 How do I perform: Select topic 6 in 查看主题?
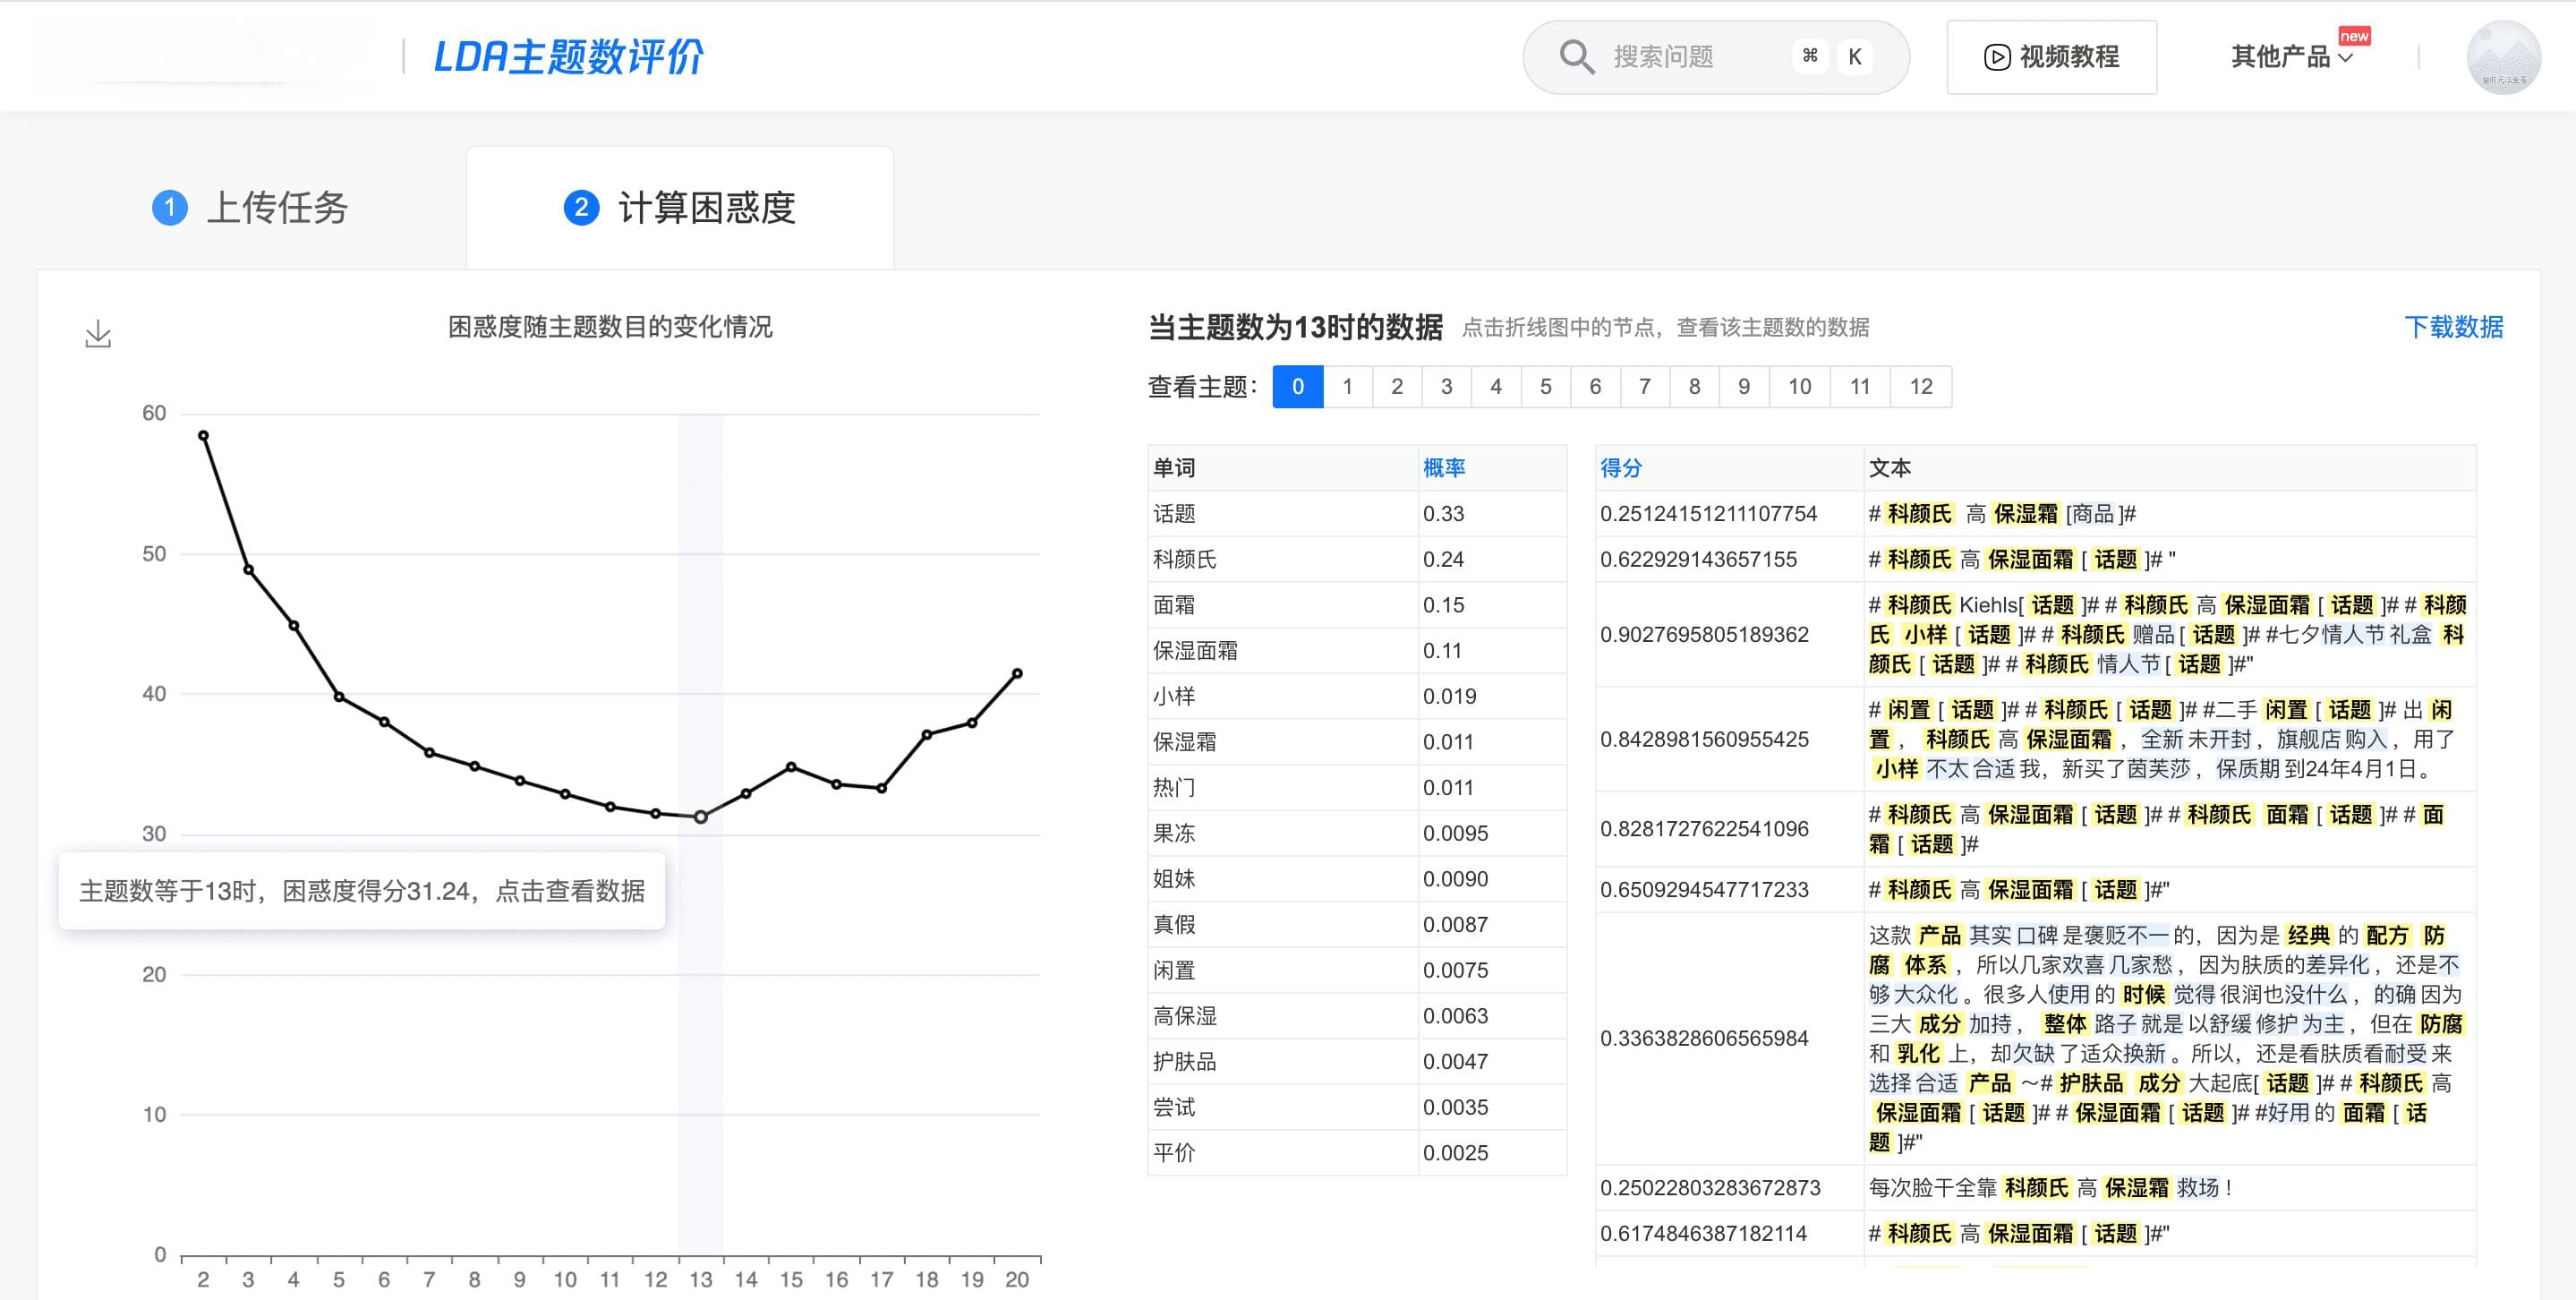(x=1595, y=387)
